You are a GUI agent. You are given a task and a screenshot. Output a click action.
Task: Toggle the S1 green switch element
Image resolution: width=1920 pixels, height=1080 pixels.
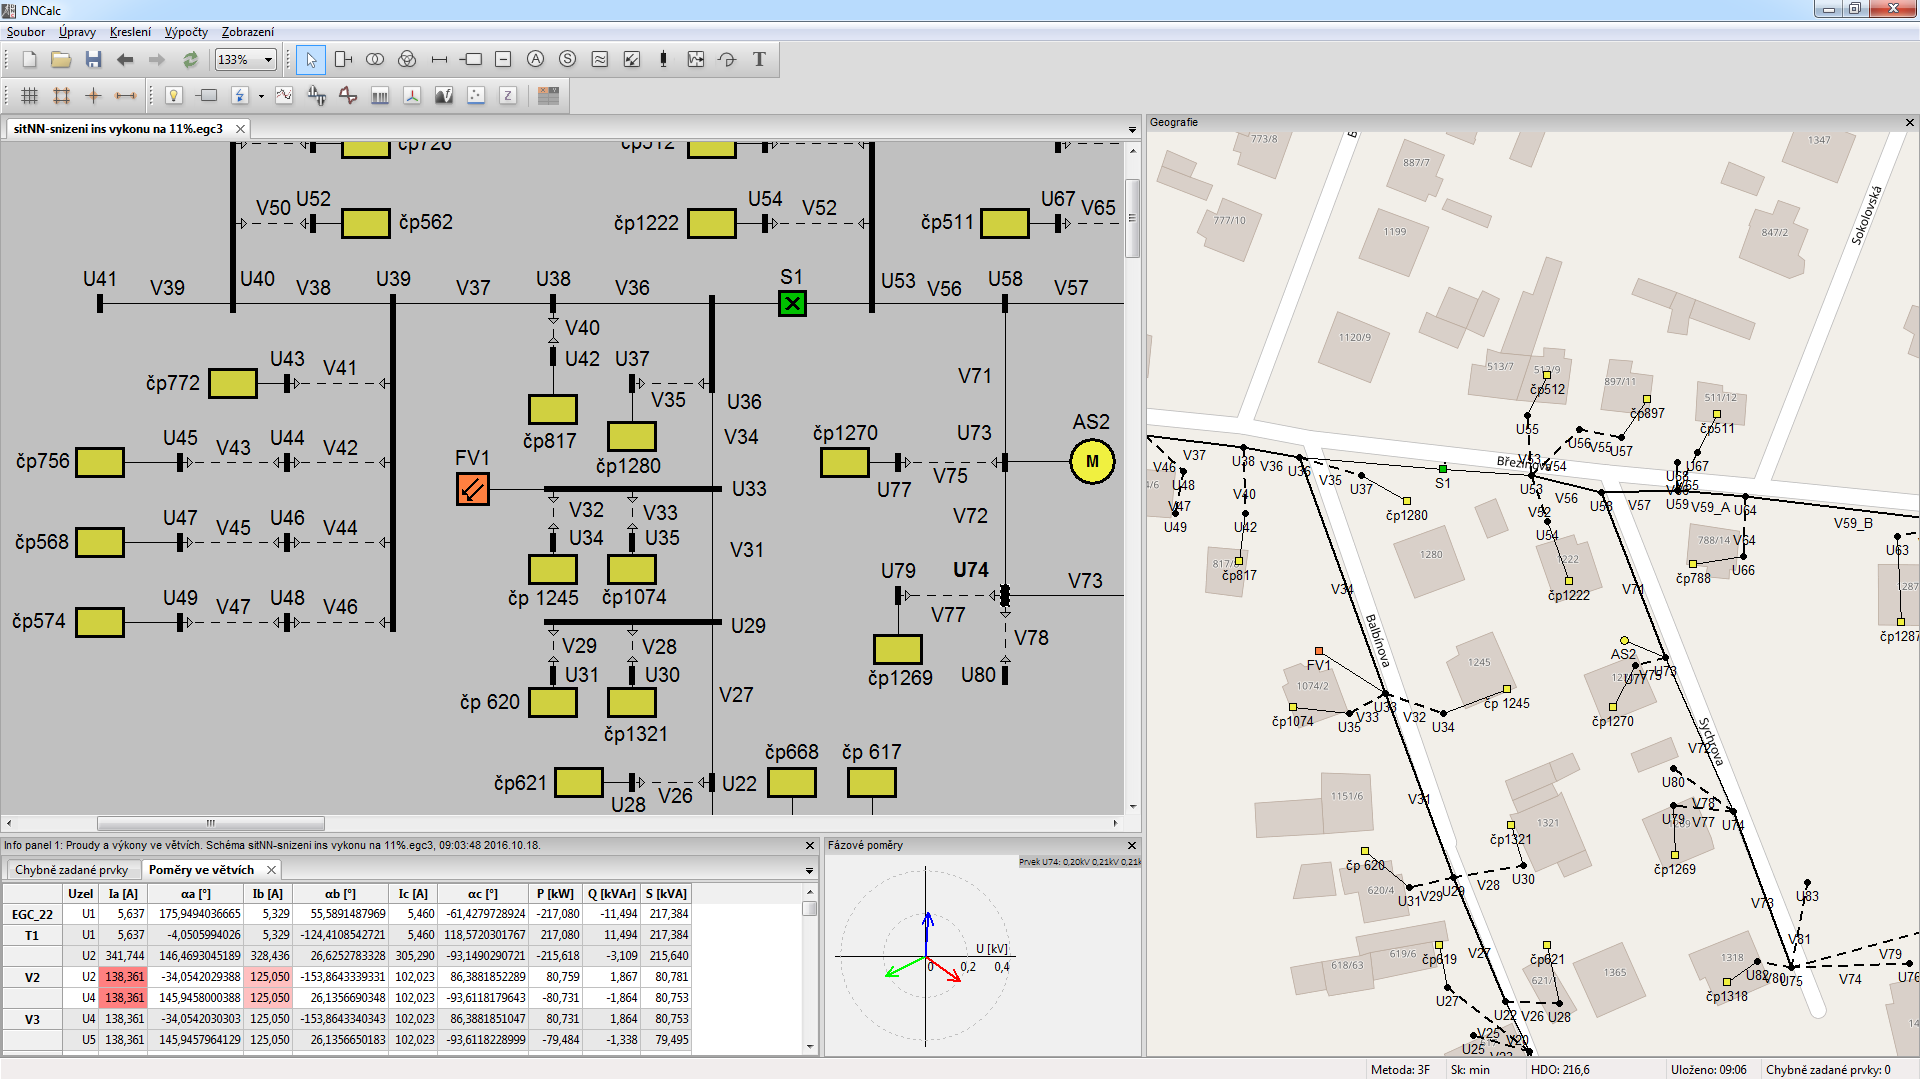pos(792,303)
